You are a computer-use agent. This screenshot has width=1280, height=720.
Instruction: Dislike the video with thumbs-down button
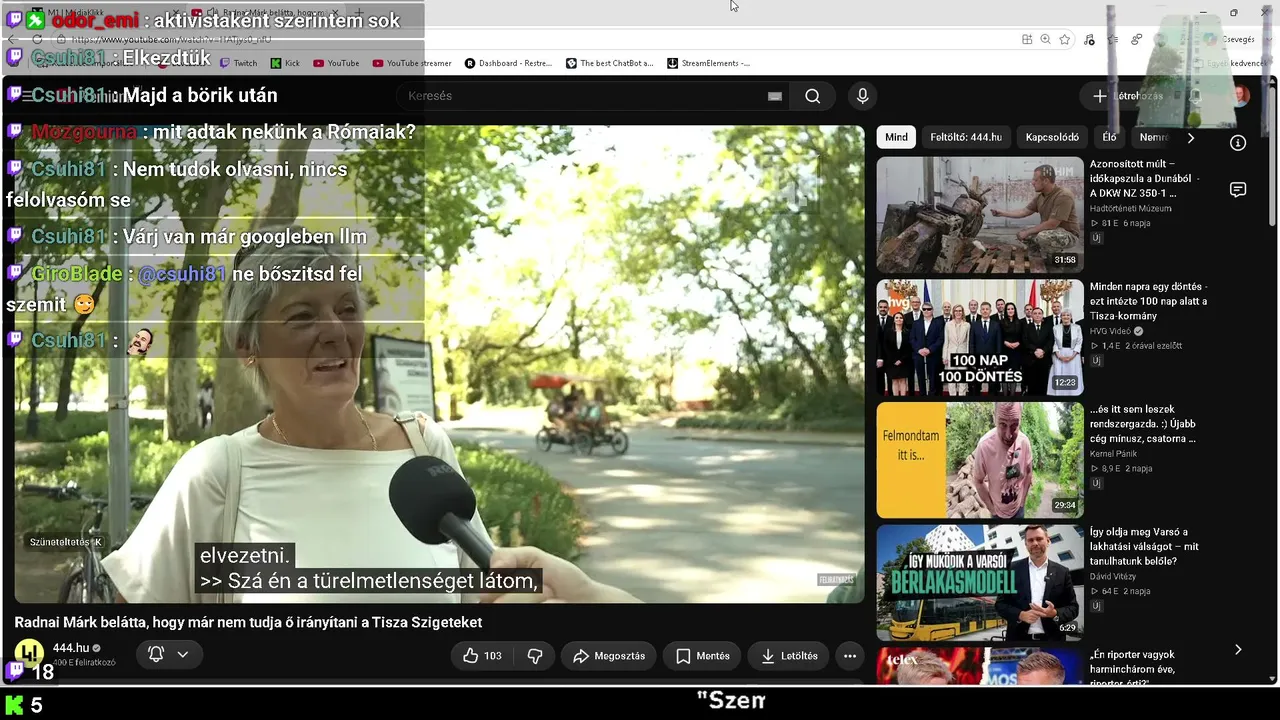[535, 656]
